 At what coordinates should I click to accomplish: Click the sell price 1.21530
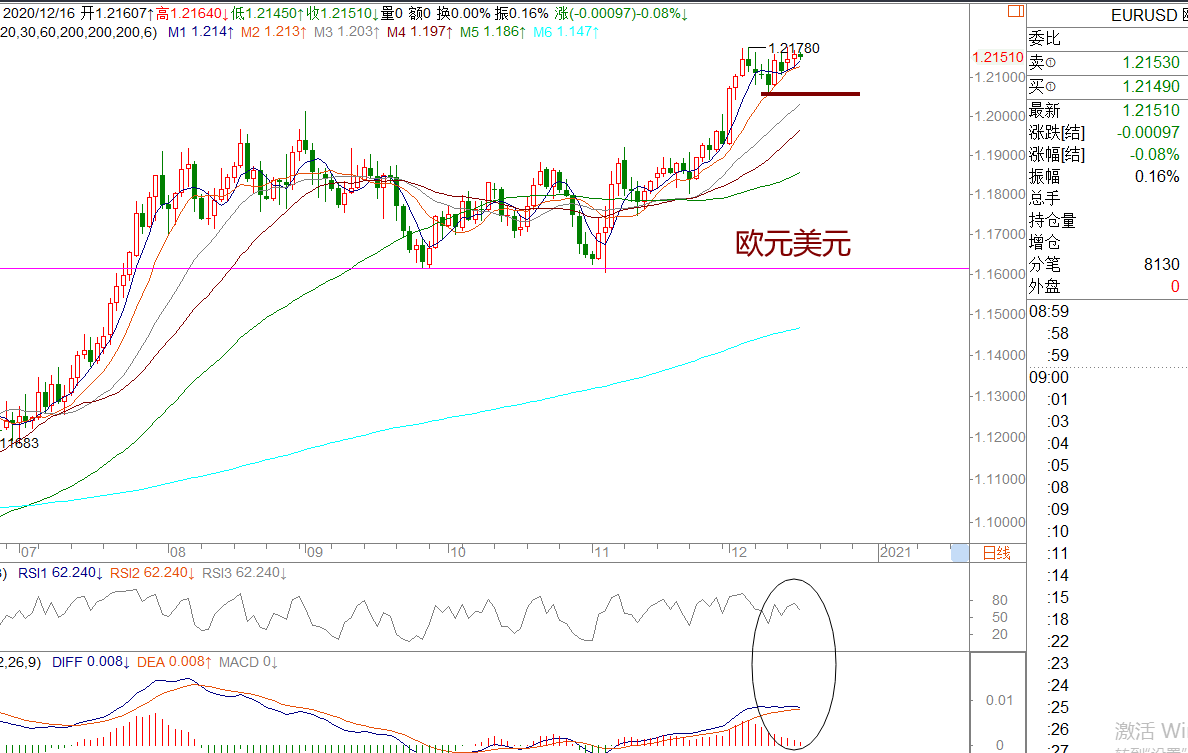1151,63
